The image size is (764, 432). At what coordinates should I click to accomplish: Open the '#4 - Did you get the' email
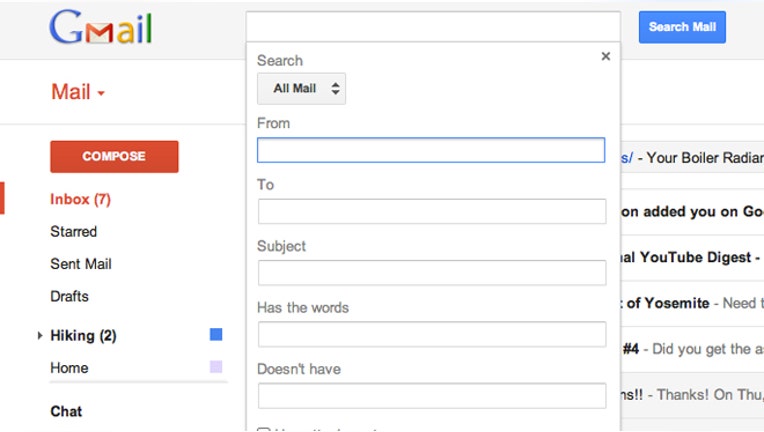(x=692, y=349)
